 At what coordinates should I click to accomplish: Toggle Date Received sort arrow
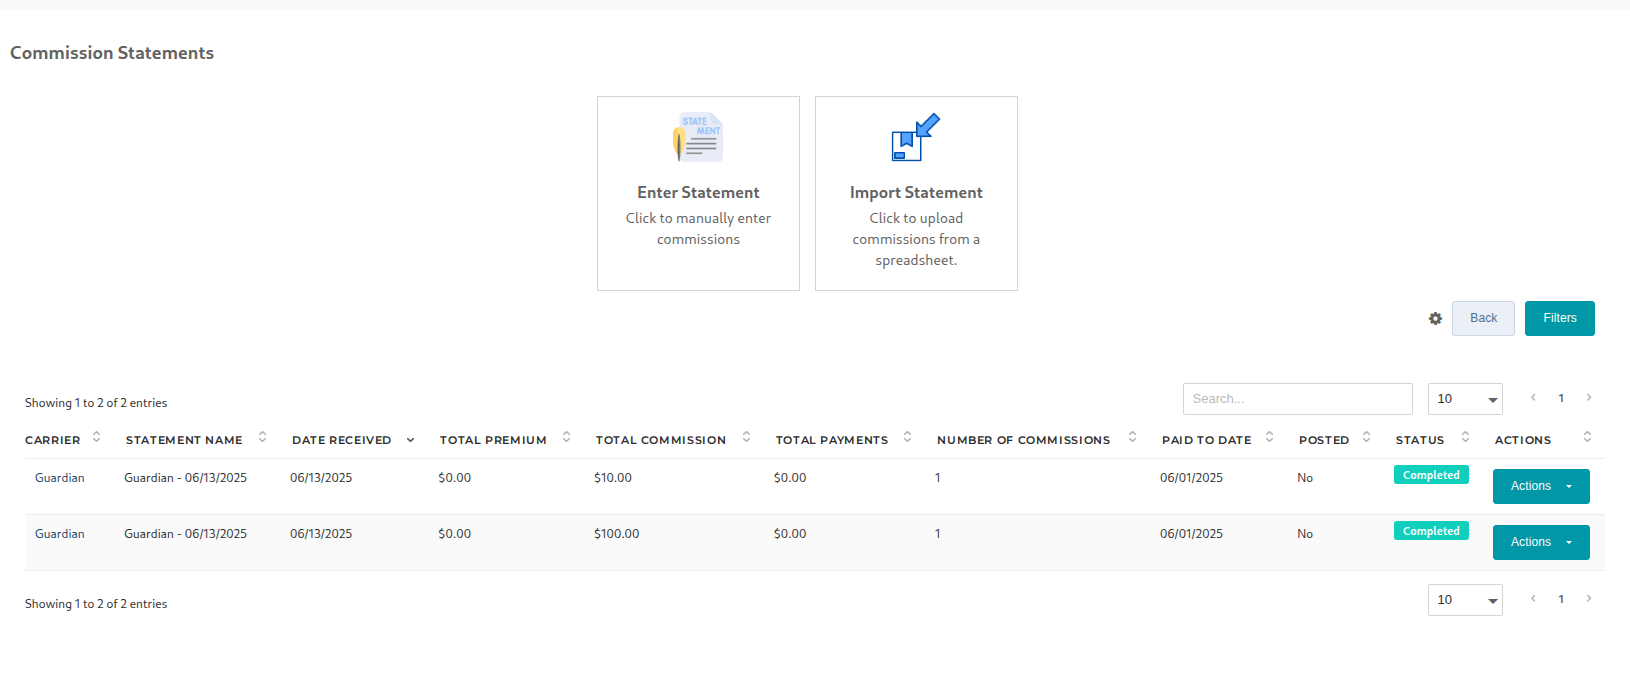click(410, 440)
